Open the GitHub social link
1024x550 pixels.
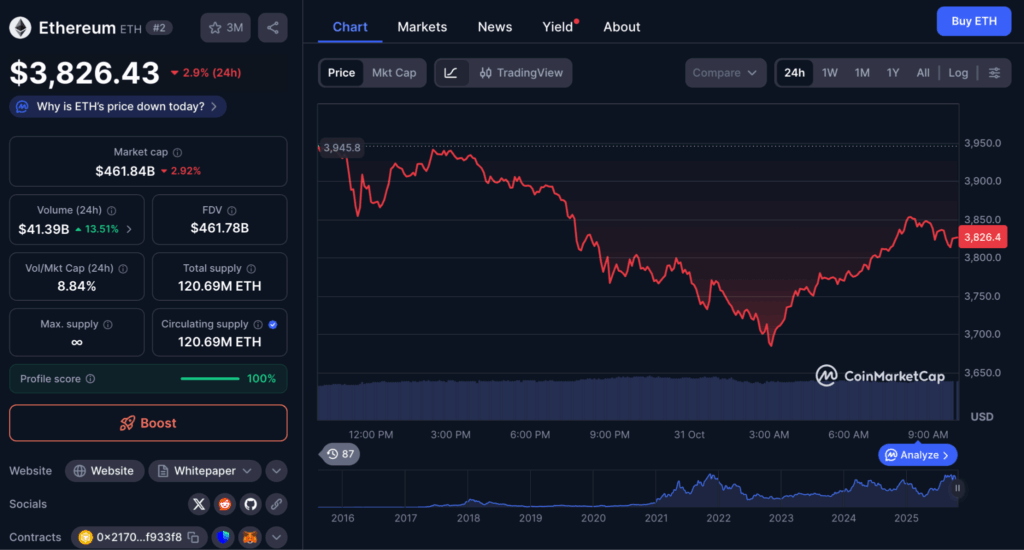click(x=250, y=504)
